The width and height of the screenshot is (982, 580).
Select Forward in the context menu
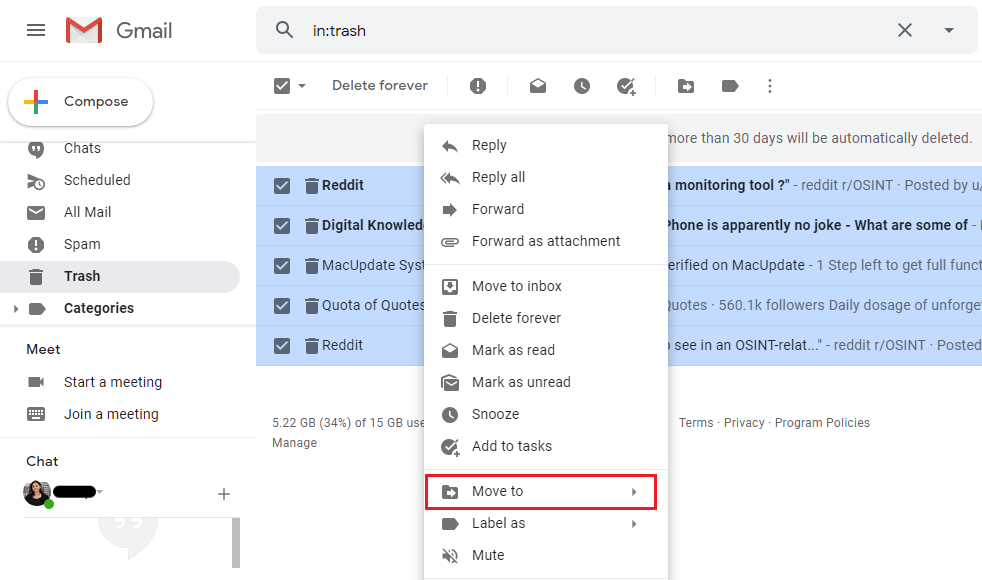pos(546,209)
